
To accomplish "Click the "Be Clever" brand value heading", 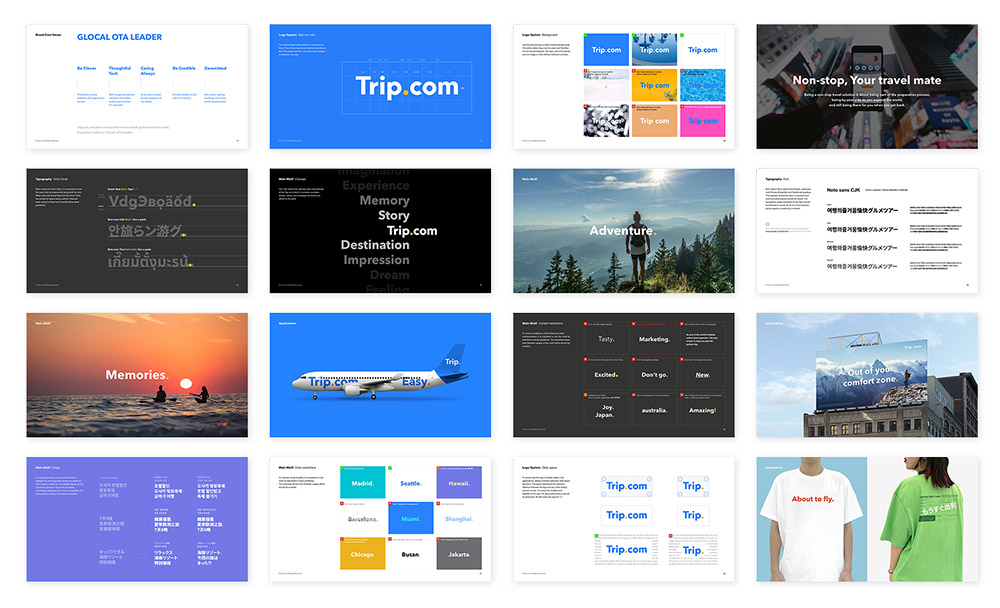I will point(89,68).
